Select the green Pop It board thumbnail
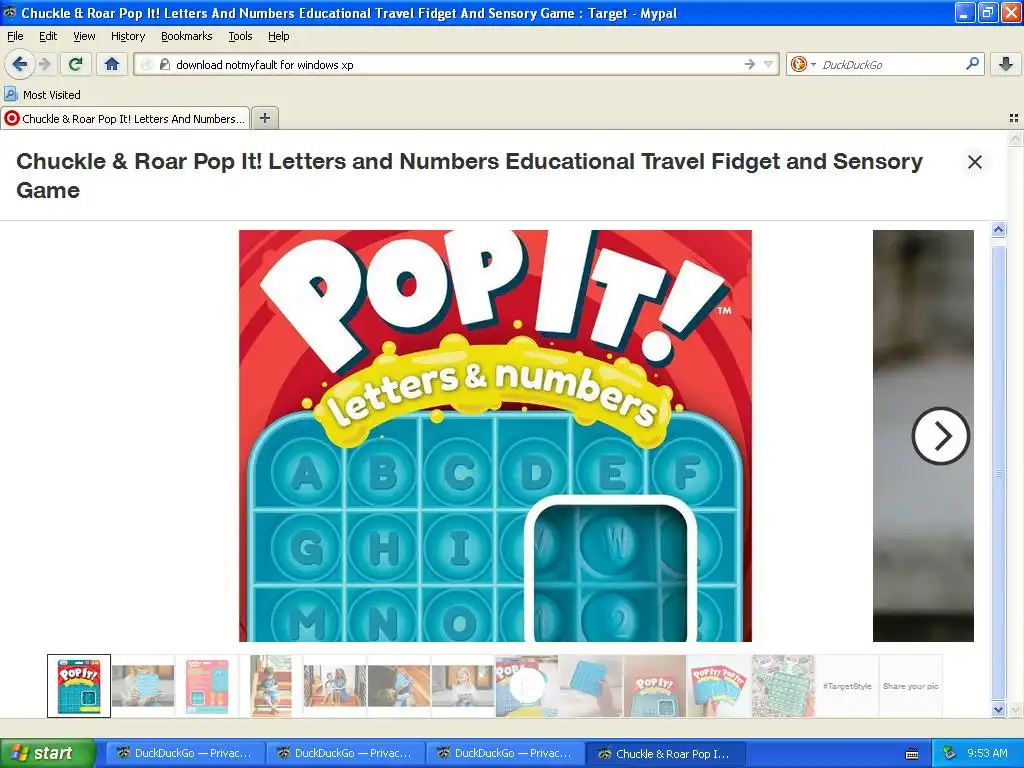Image resolution: width=1024 pixels, height=768 pixels. 783,686
